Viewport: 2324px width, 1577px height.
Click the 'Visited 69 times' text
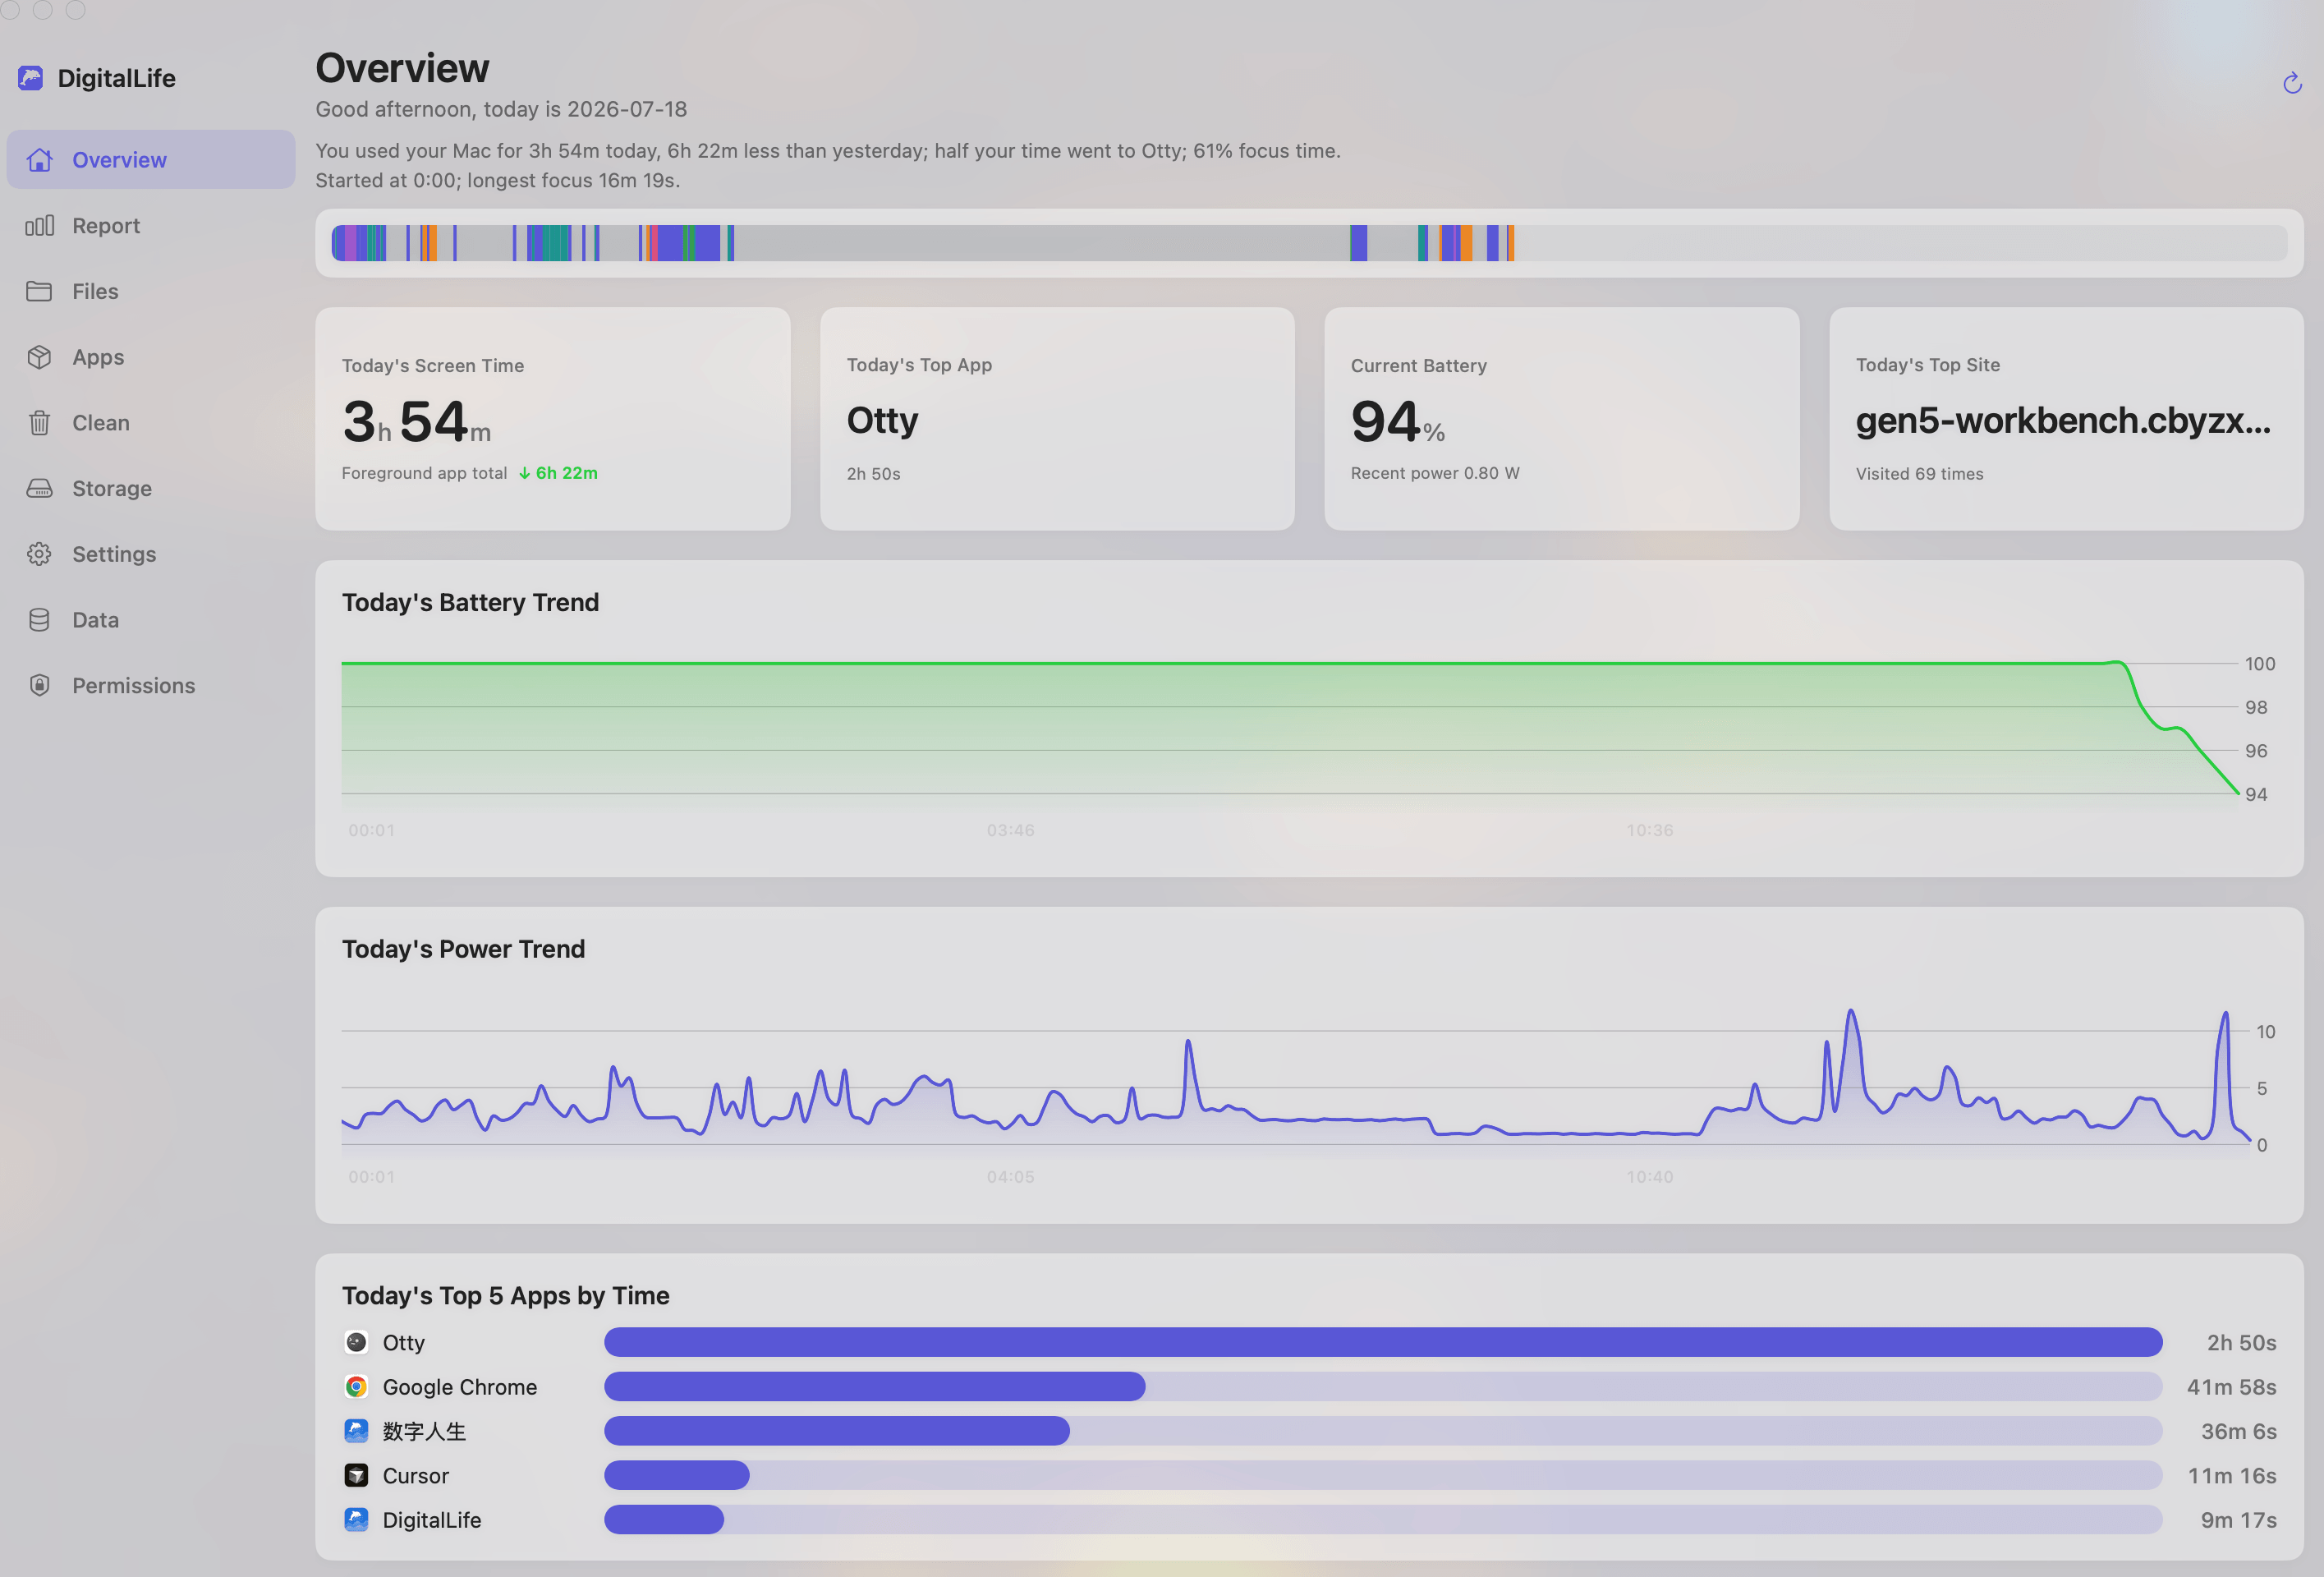[1919, 474]
